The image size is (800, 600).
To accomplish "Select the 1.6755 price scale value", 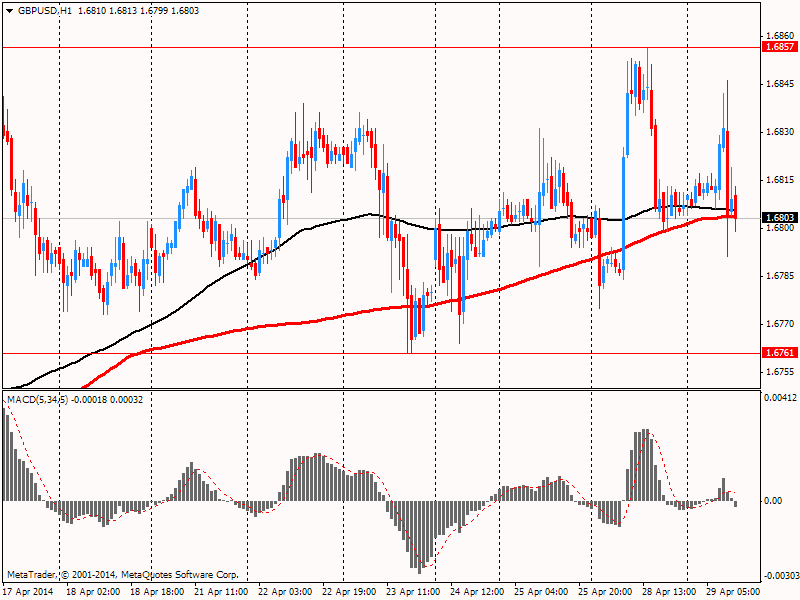I will click(x=780, y=372).
